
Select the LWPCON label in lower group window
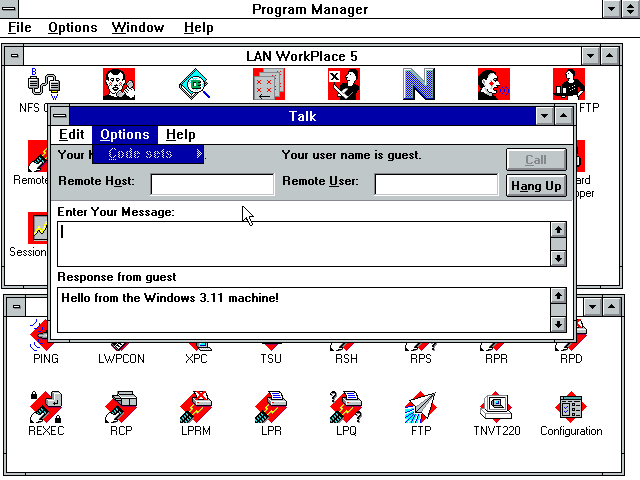(x=121, y=359)
